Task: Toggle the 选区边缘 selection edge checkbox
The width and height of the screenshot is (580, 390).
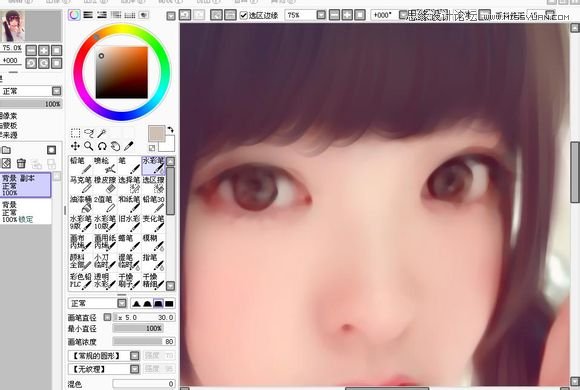Action: [x=243, y=15]
